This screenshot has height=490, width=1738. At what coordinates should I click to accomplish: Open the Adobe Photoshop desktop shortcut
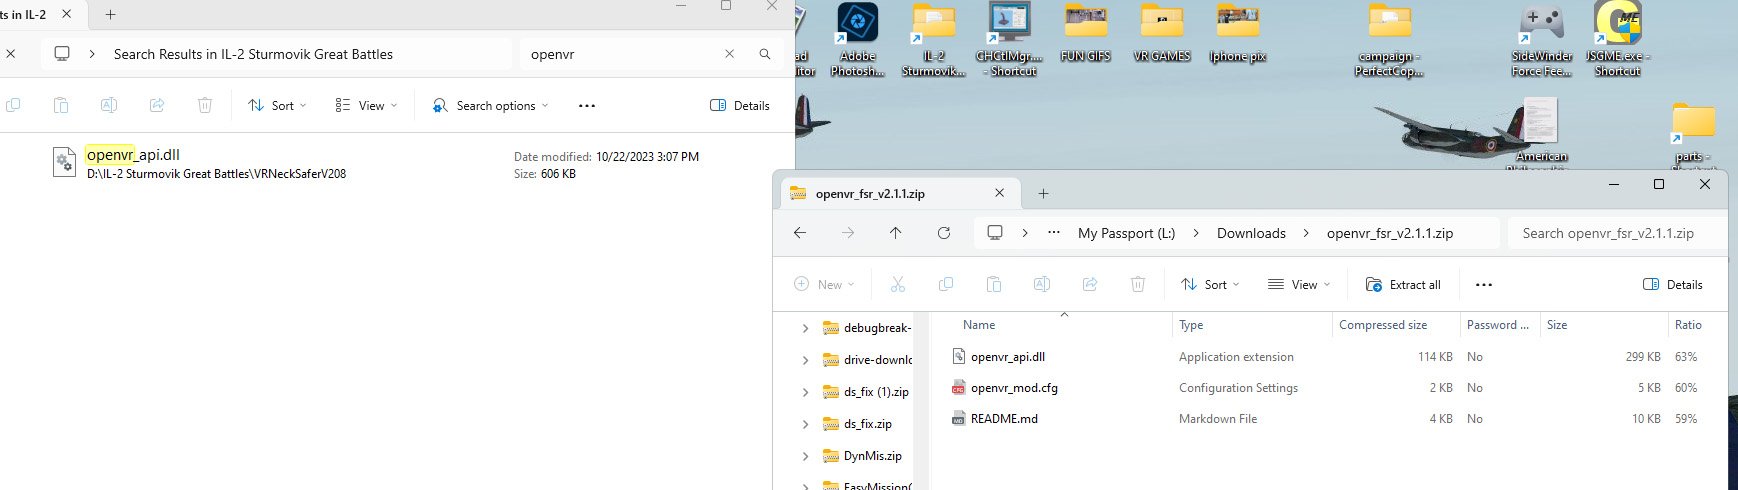[857, 40]
